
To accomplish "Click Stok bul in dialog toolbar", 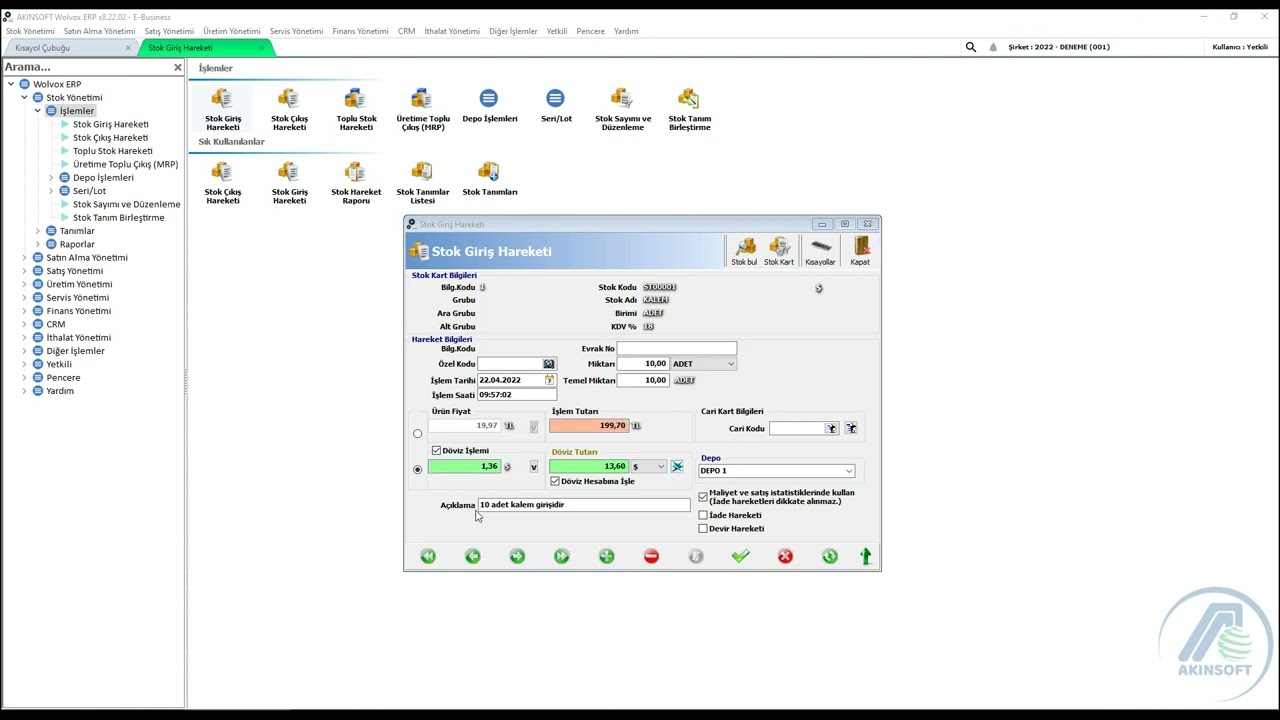I will point(744,251).
